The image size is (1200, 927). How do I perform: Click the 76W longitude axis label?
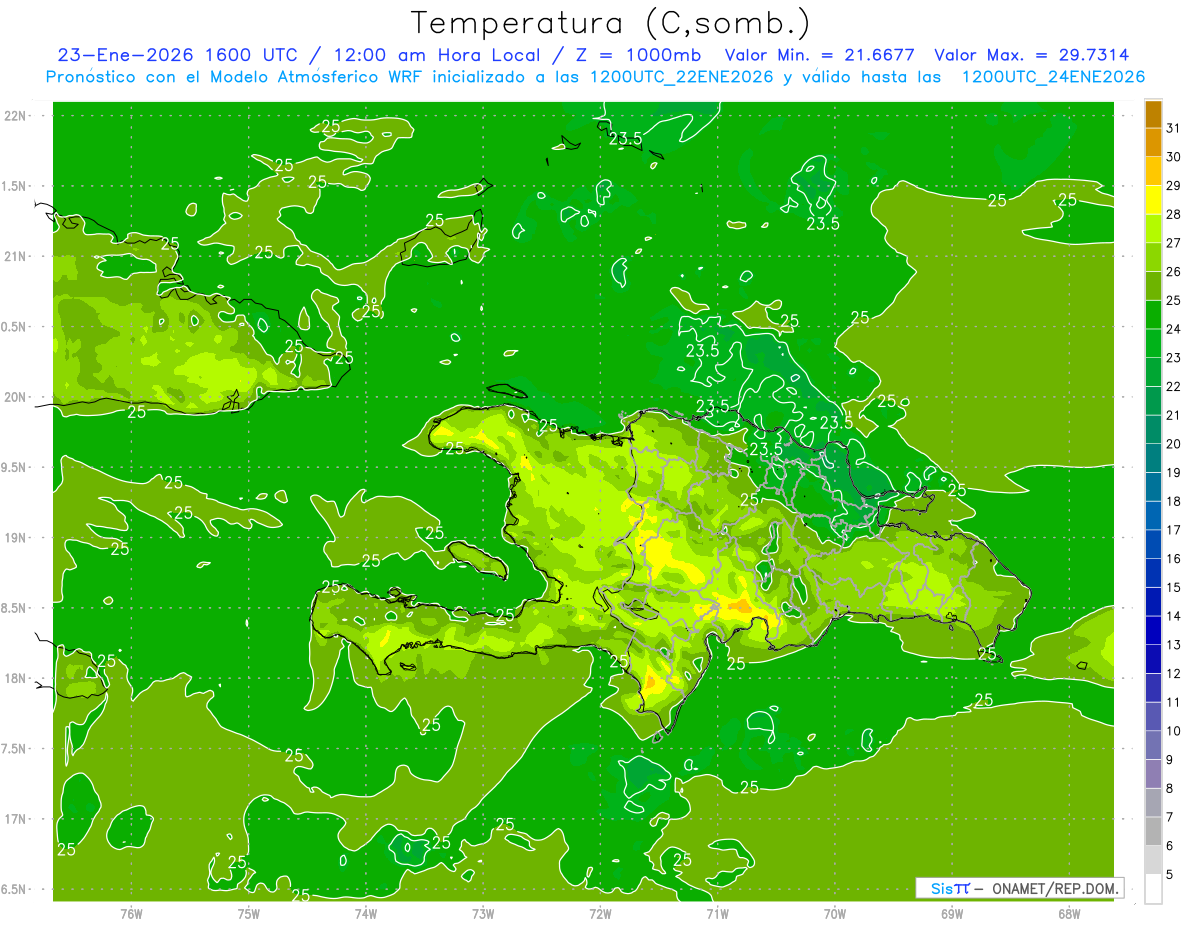click(x=131, y=913)
